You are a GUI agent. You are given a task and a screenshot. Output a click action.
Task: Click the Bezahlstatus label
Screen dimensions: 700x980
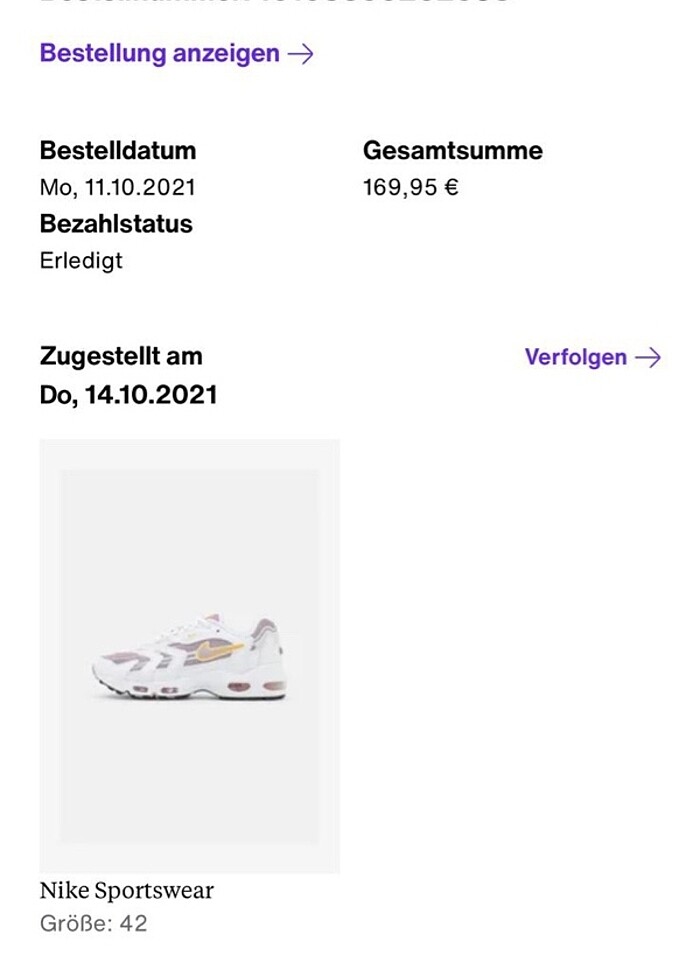(x=115, y=224)
